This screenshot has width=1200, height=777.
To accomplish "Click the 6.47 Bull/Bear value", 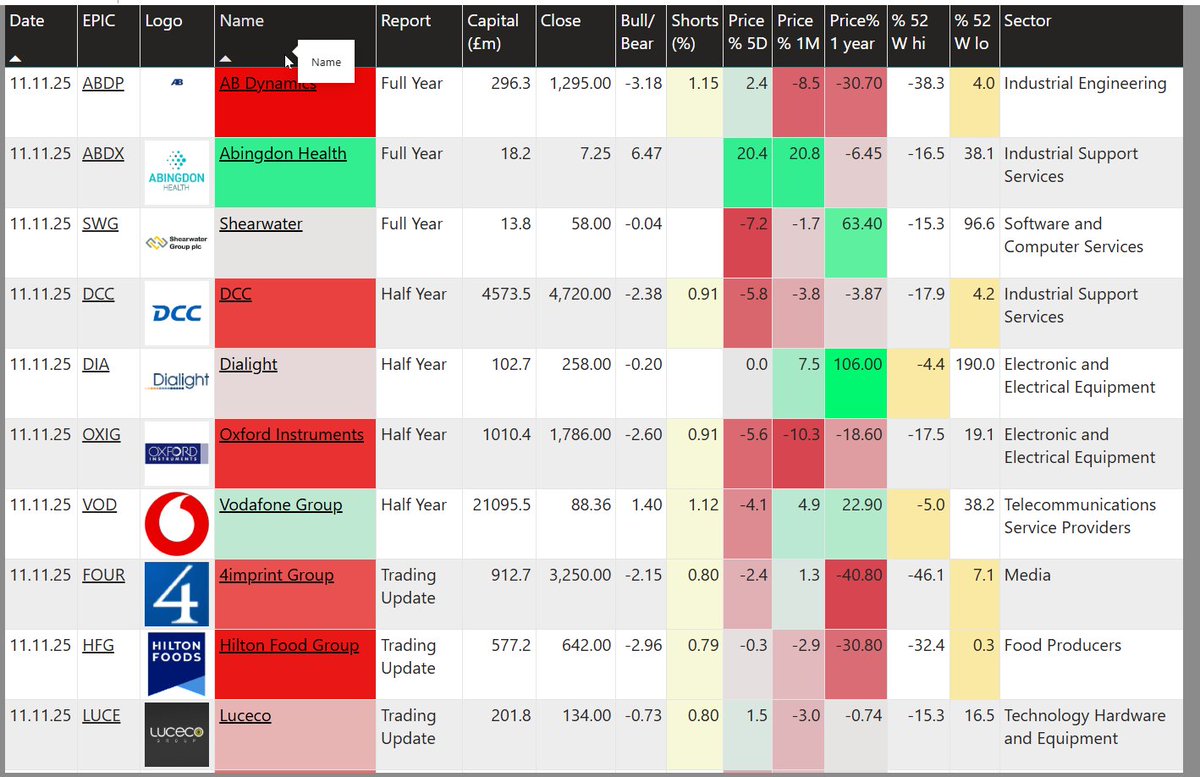I will (x=647, y=154).
